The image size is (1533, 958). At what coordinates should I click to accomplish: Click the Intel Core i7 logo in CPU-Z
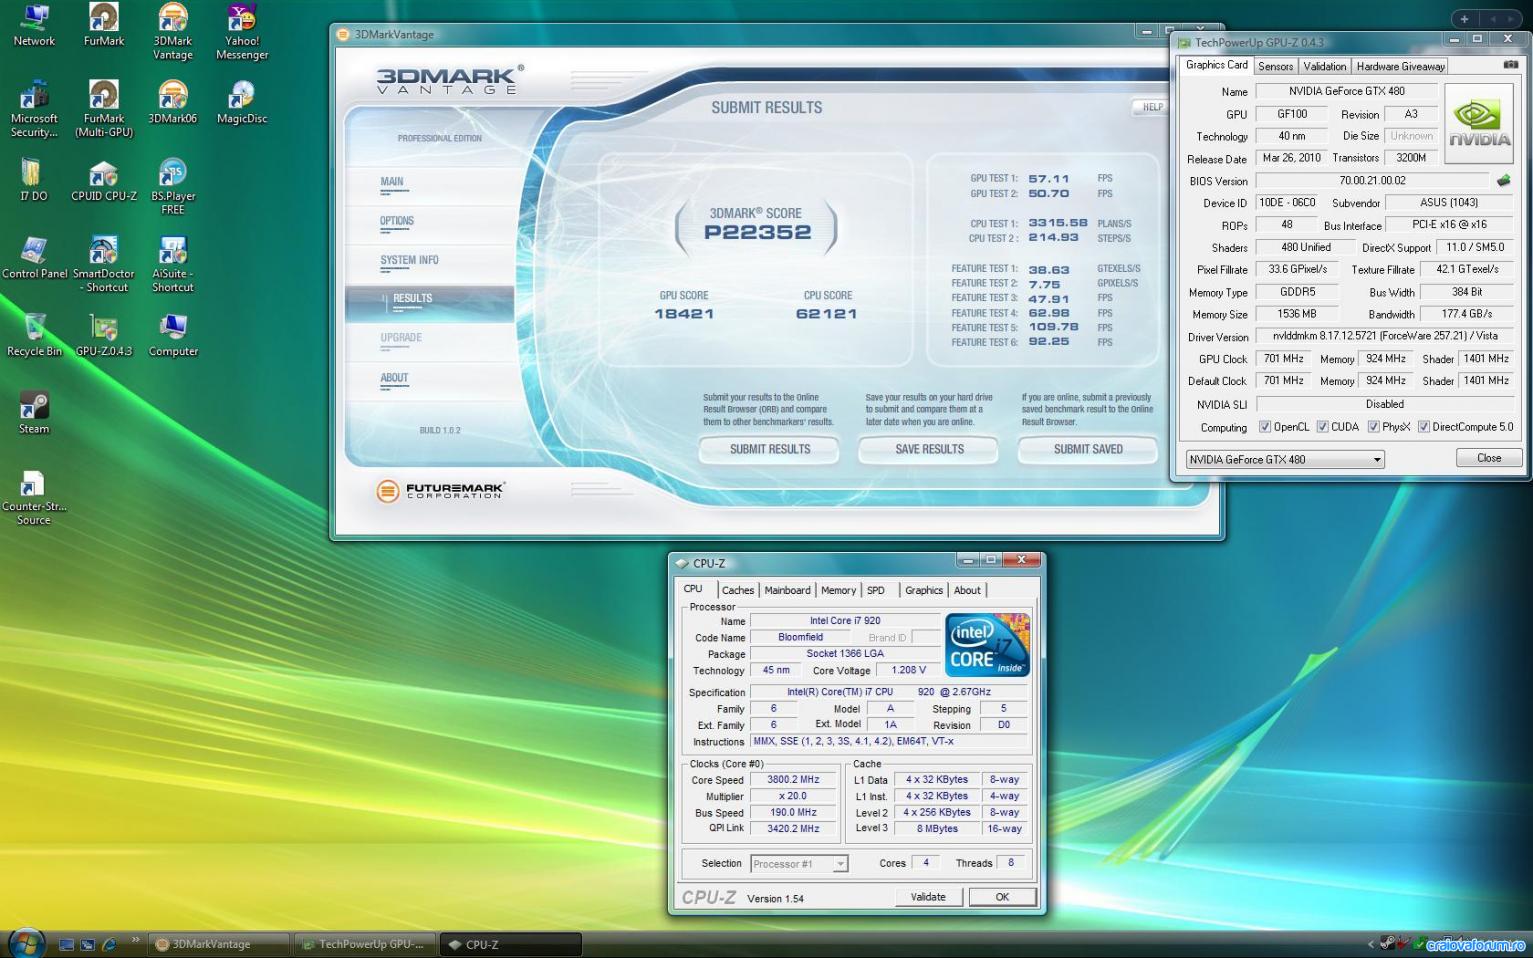tap(987, 644)
